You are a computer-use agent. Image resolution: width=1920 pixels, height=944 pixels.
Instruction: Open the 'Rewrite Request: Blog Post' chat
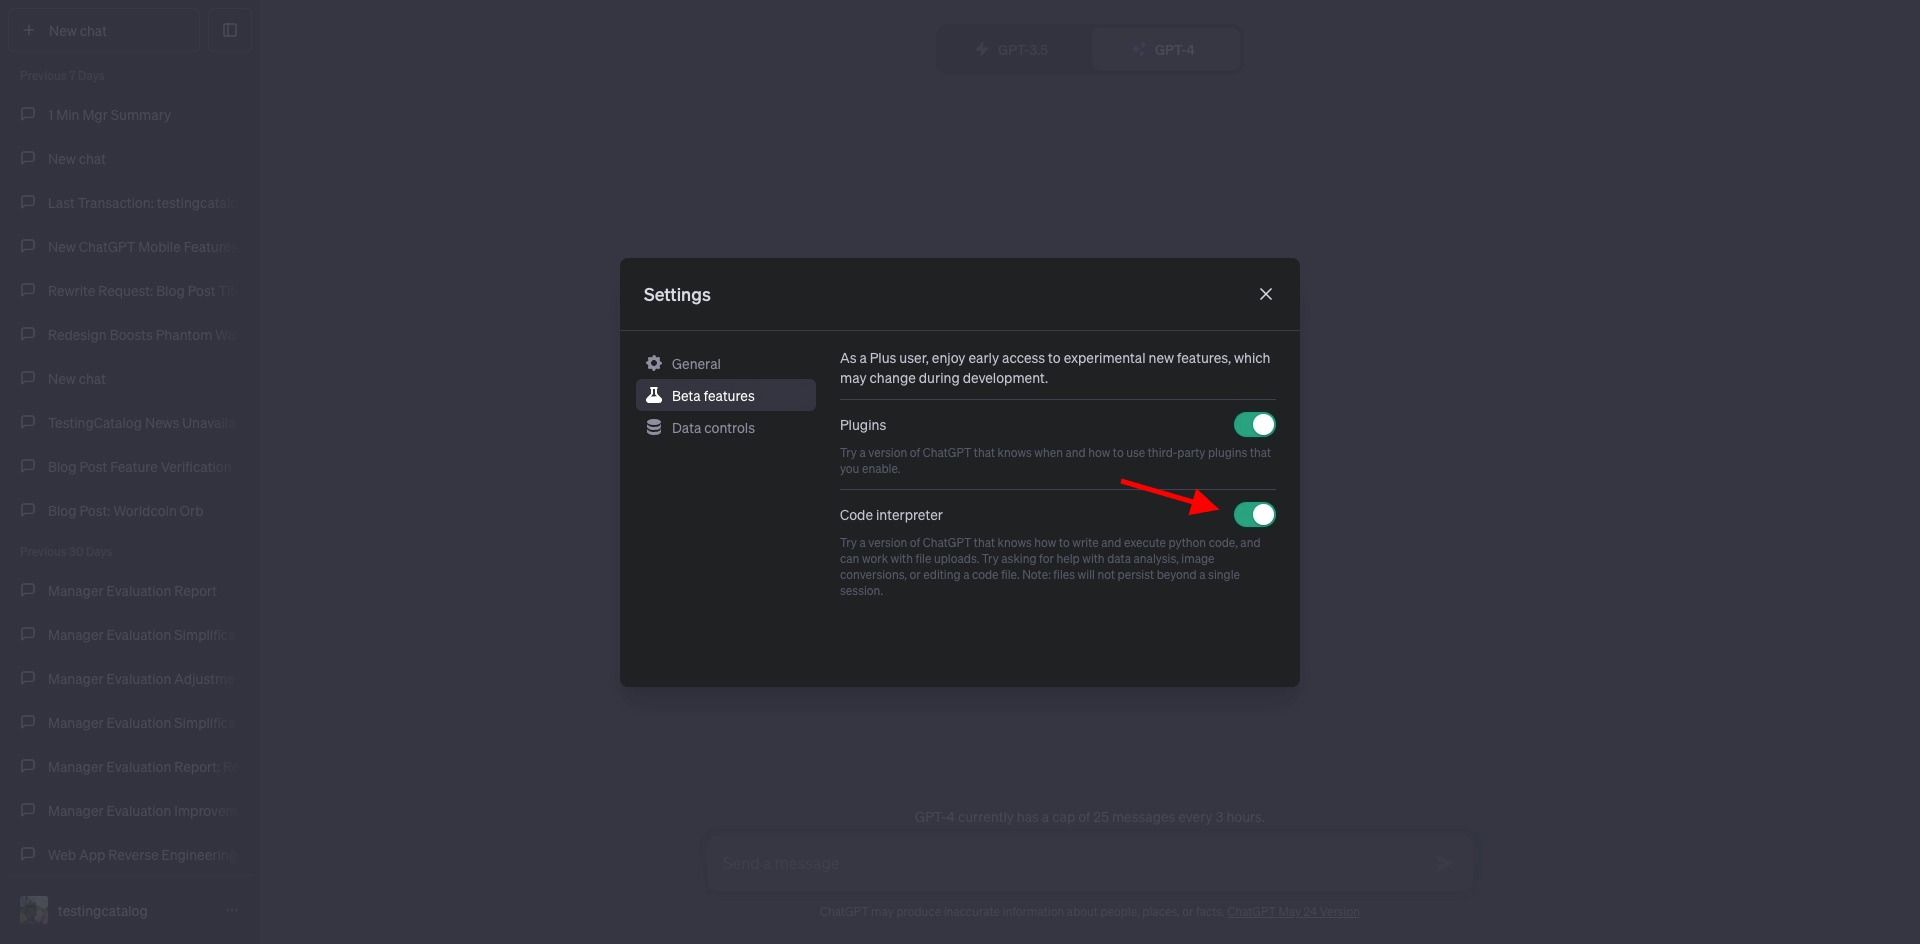tap(130, 291)
